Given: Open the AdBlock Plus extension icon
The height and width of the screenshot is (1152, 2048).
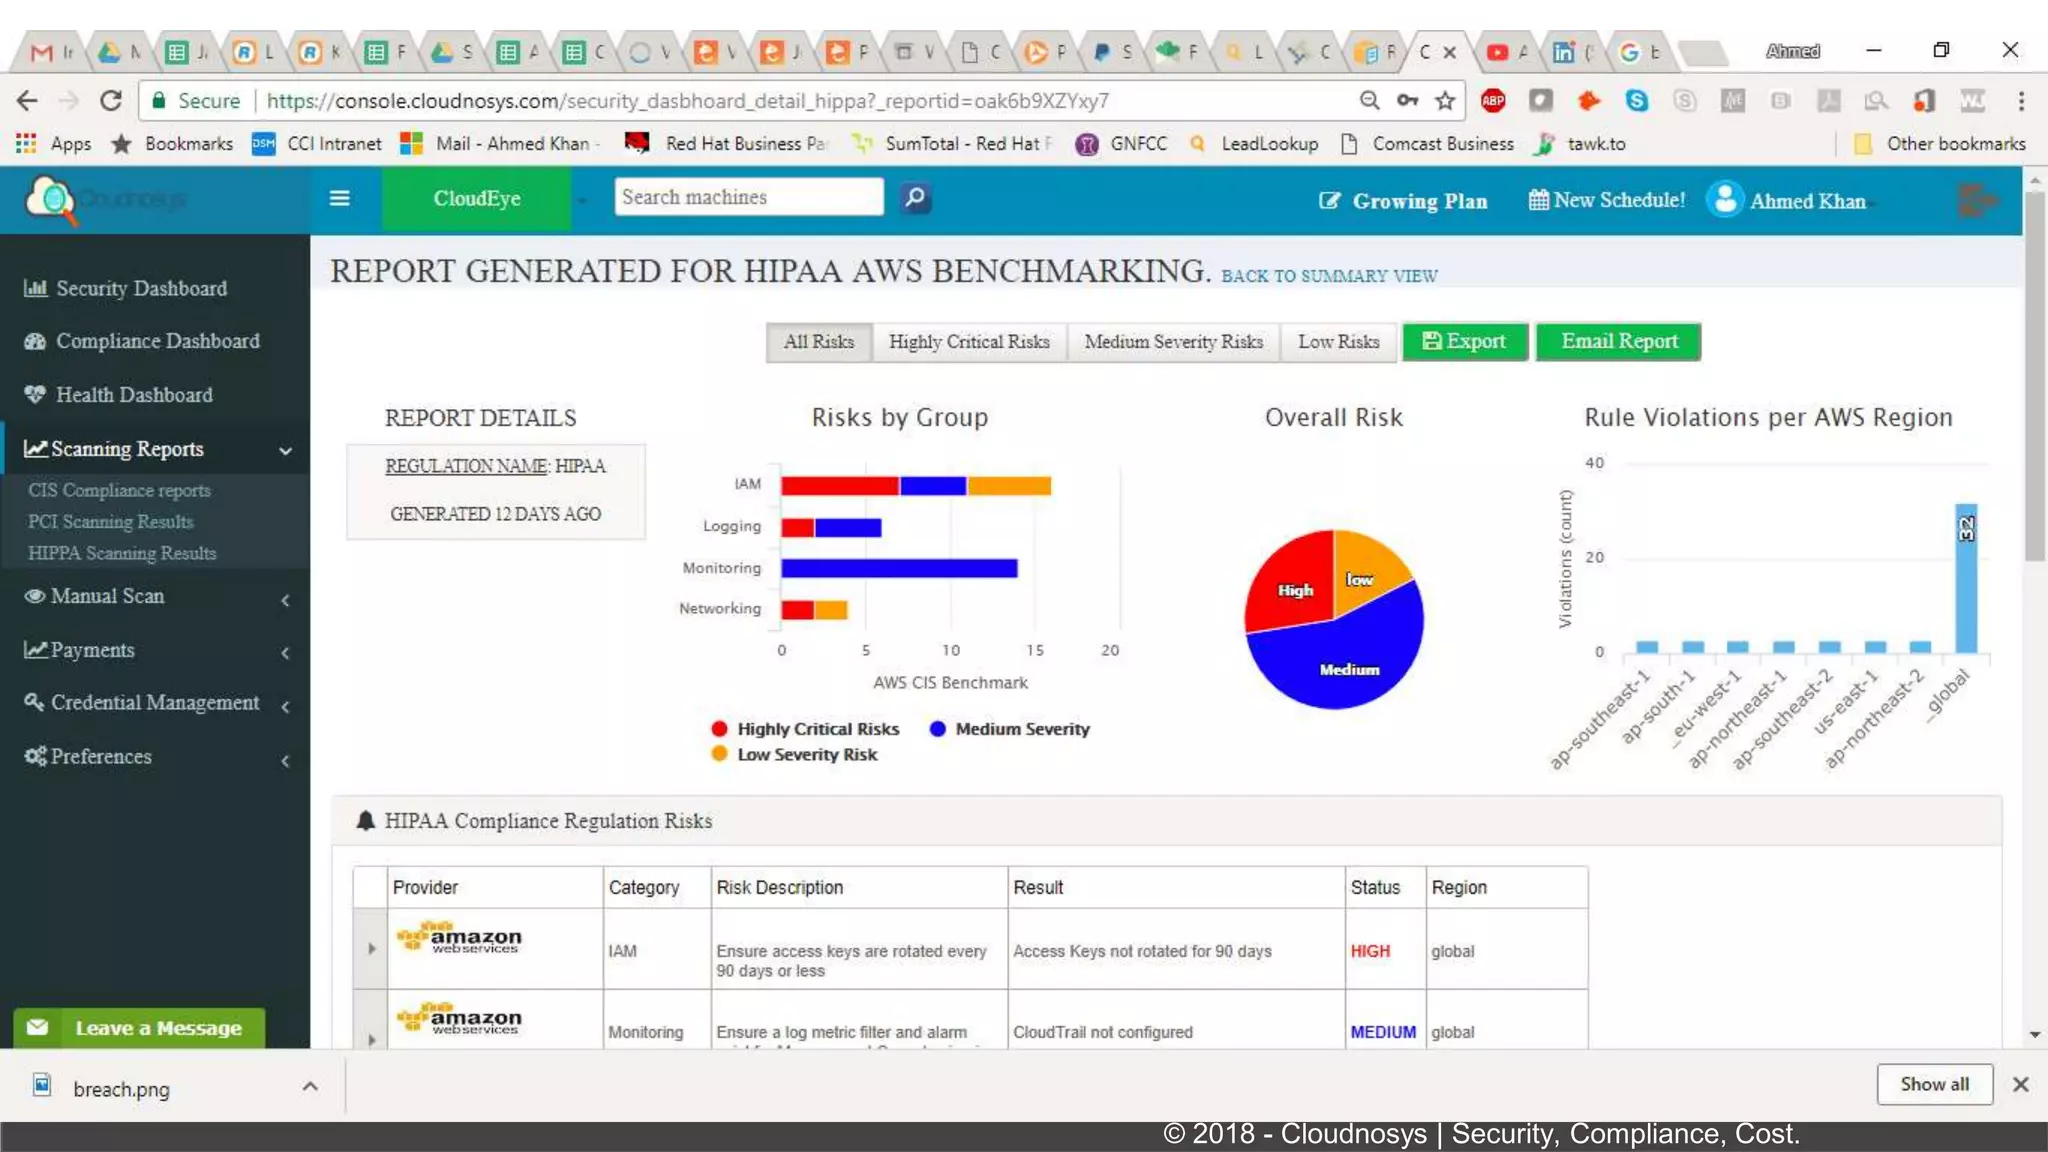Looking at the screenshot, I should (x=1493, y=101).
